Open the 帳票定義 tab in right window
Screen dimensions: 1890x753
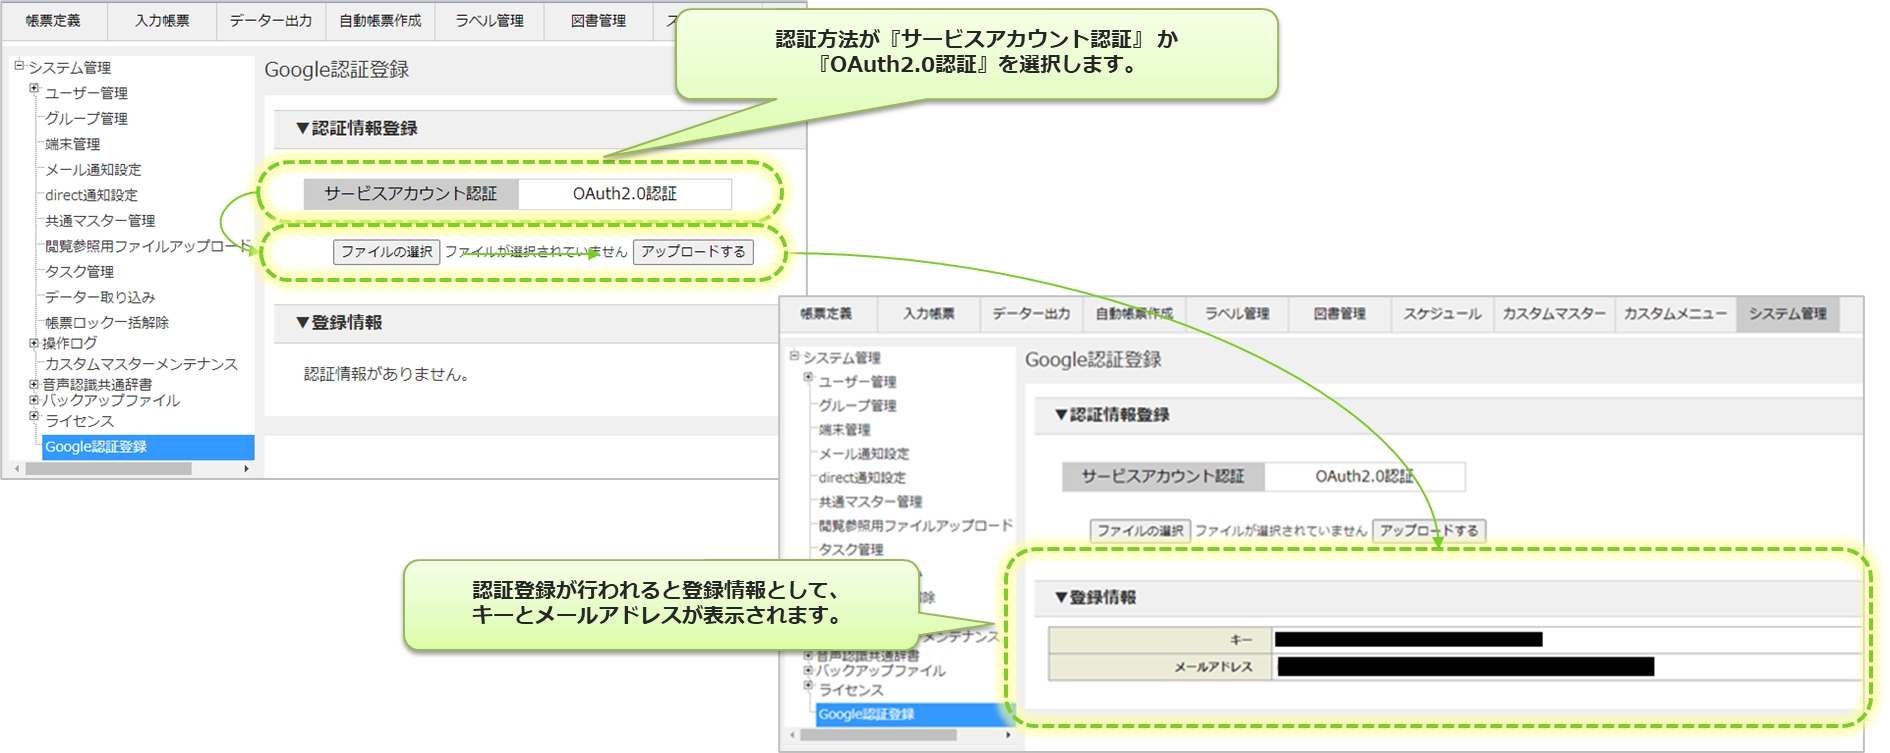826,314
